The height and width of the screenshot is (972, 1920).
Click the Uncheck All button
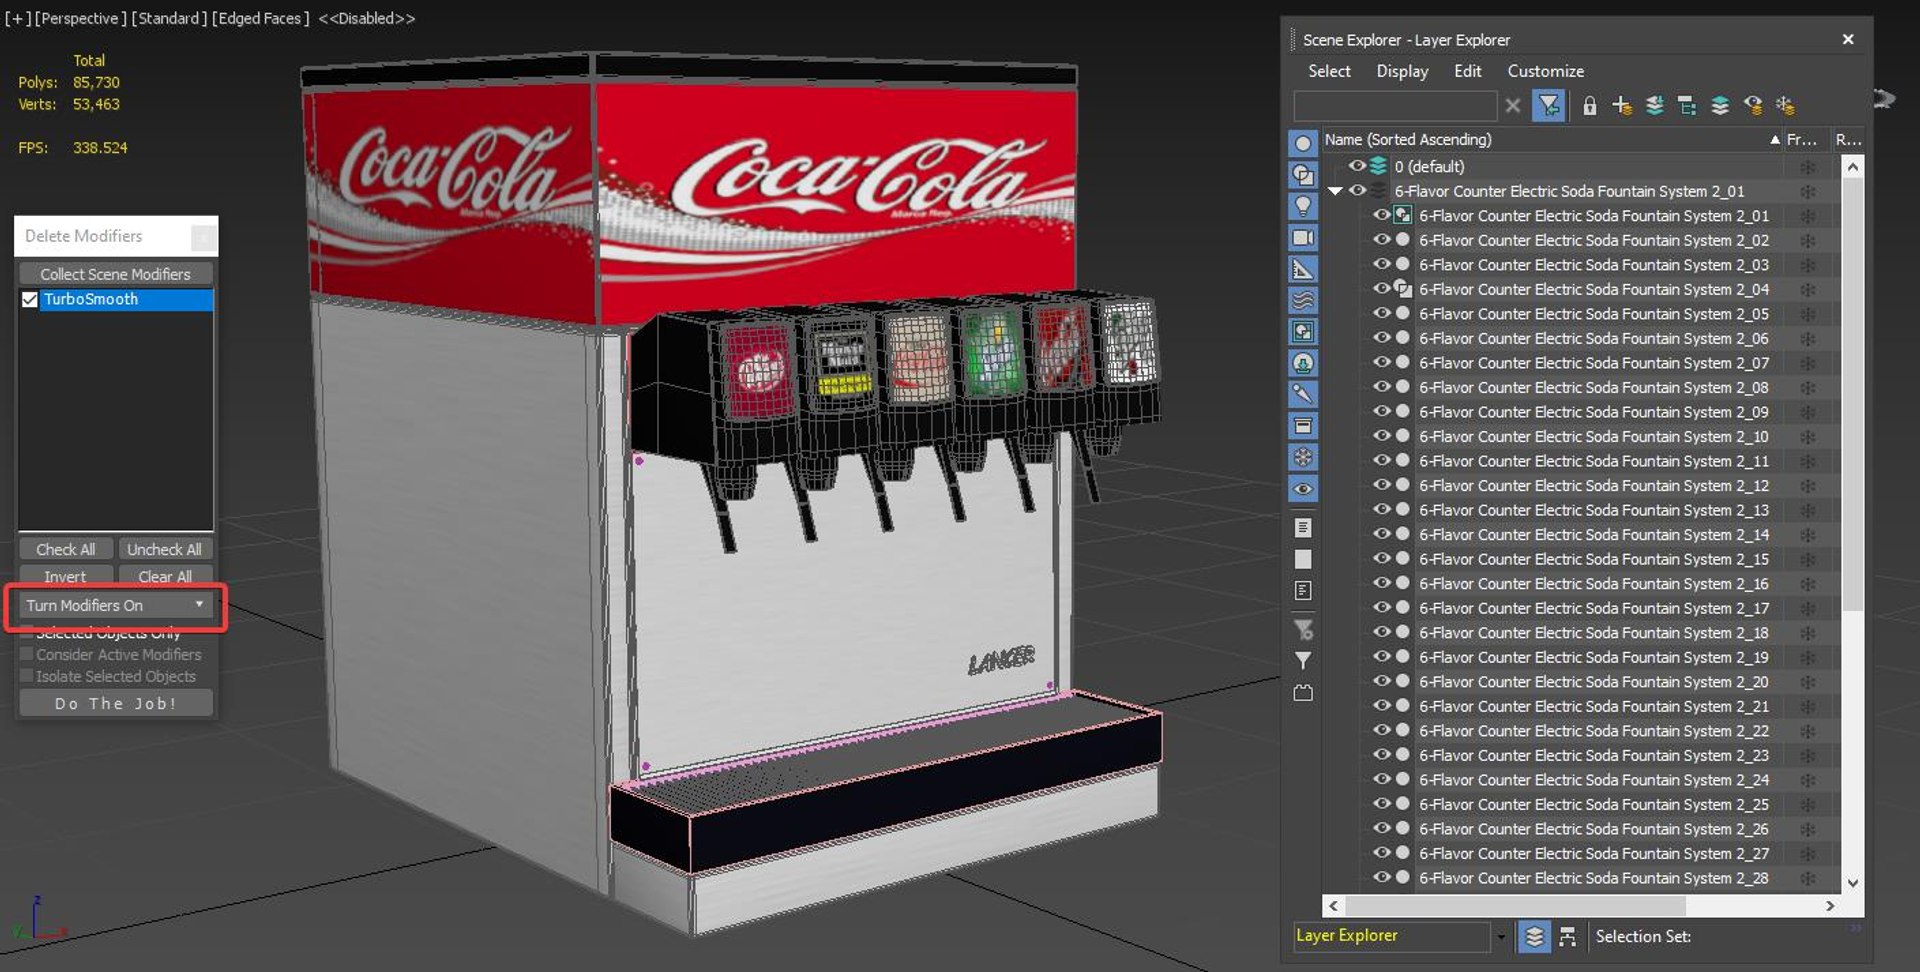pos(164,549)
